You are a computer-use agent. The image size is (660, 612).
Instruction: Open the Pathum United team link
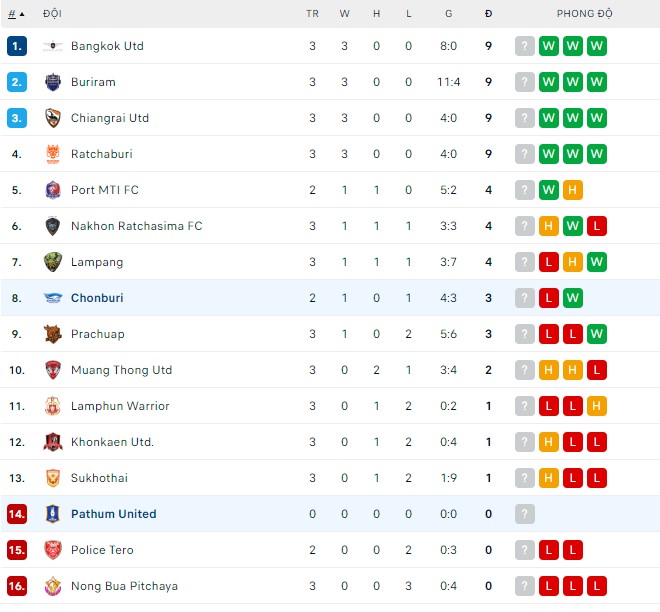coord(113,514)
